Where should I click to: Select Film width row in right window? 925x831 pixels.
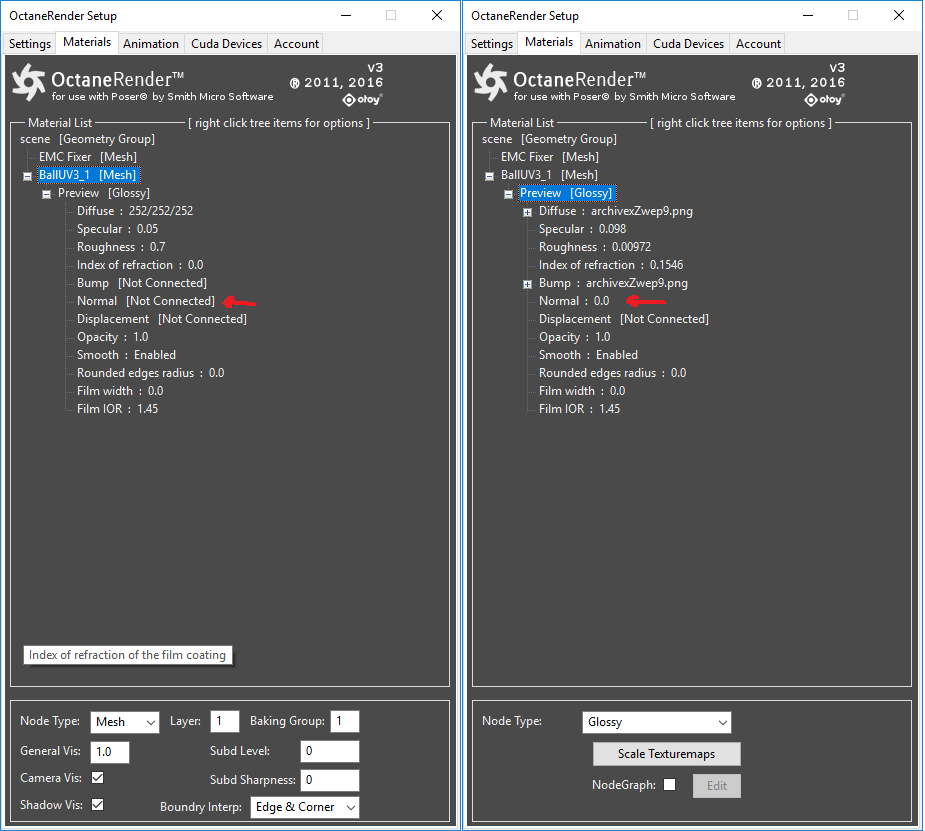click(x=582, y=390)
